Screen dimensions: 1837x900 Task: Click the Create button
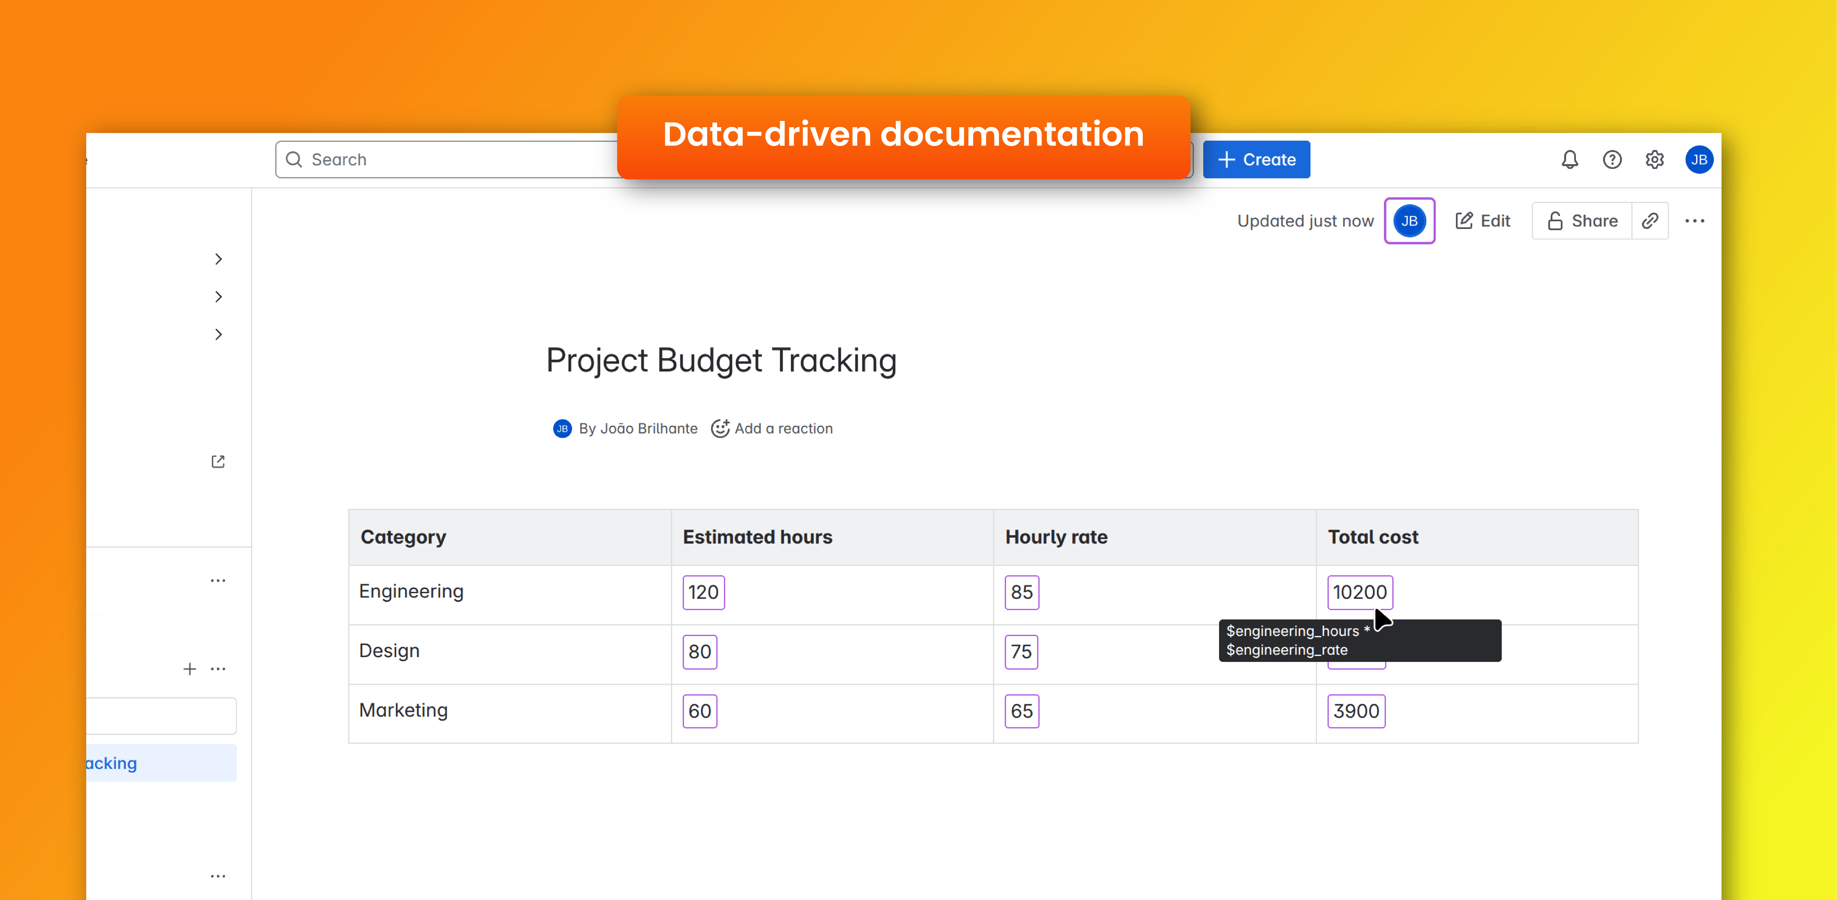[1257, 160]
